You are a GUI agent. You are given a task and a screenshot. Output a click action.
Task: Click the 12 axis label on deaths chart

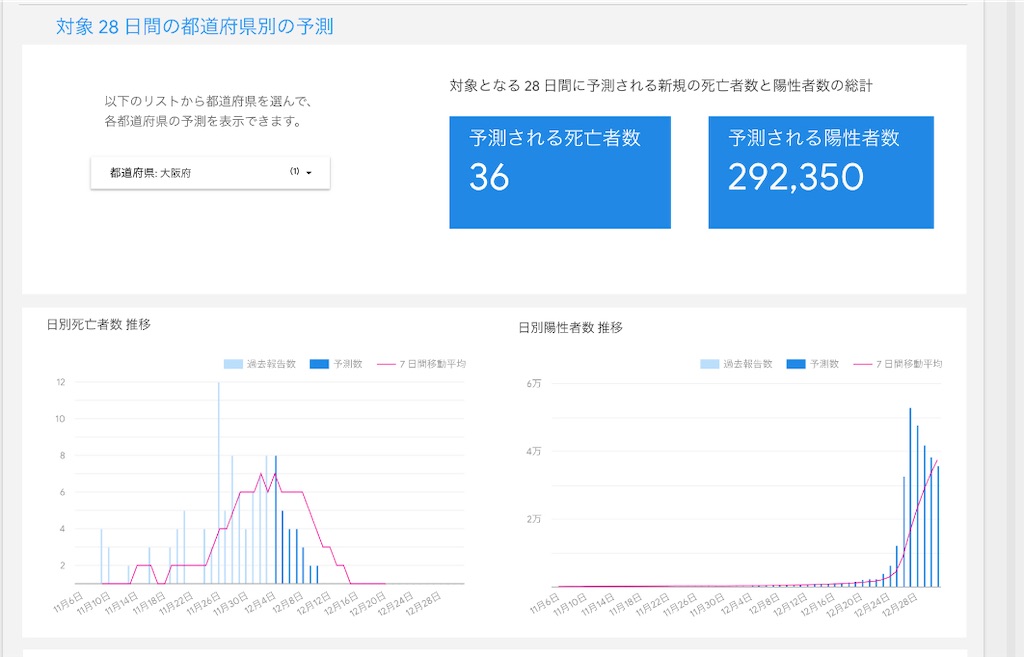click(61, 382)
